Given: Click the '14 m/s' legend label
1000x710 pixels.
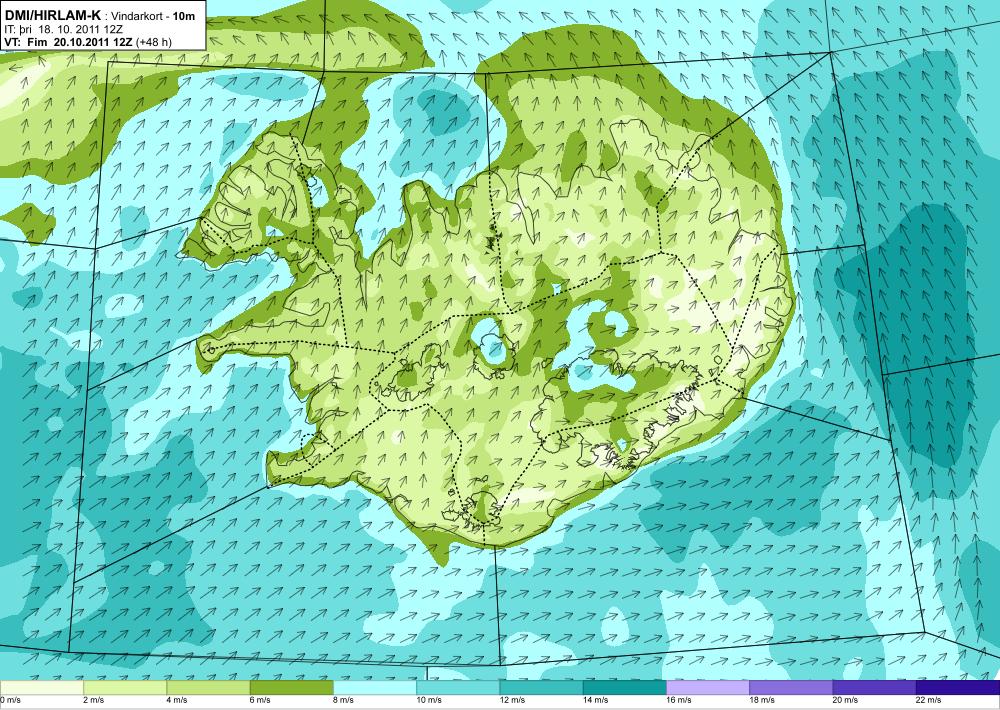Looking at the screenshot, I should tap(596, 700).
